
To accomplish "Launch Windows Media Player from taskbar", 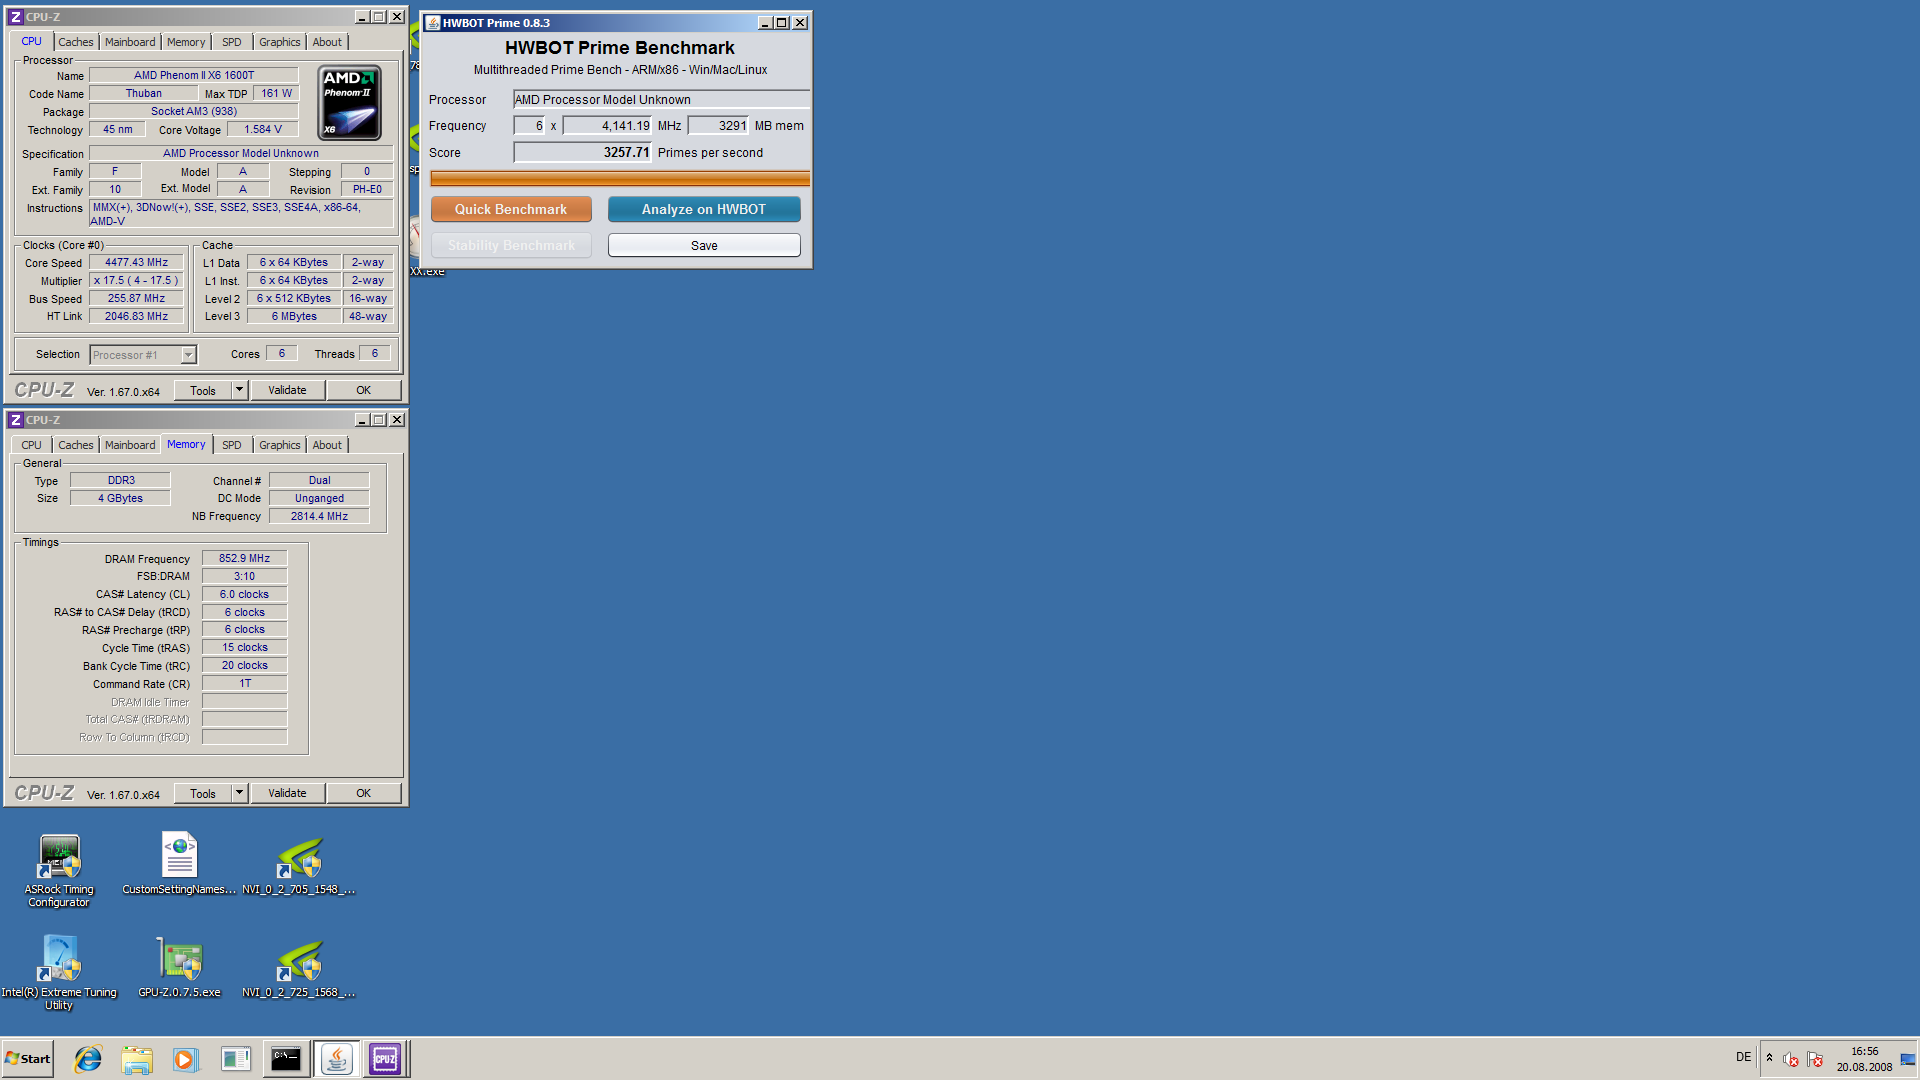I will point(185,1059).
